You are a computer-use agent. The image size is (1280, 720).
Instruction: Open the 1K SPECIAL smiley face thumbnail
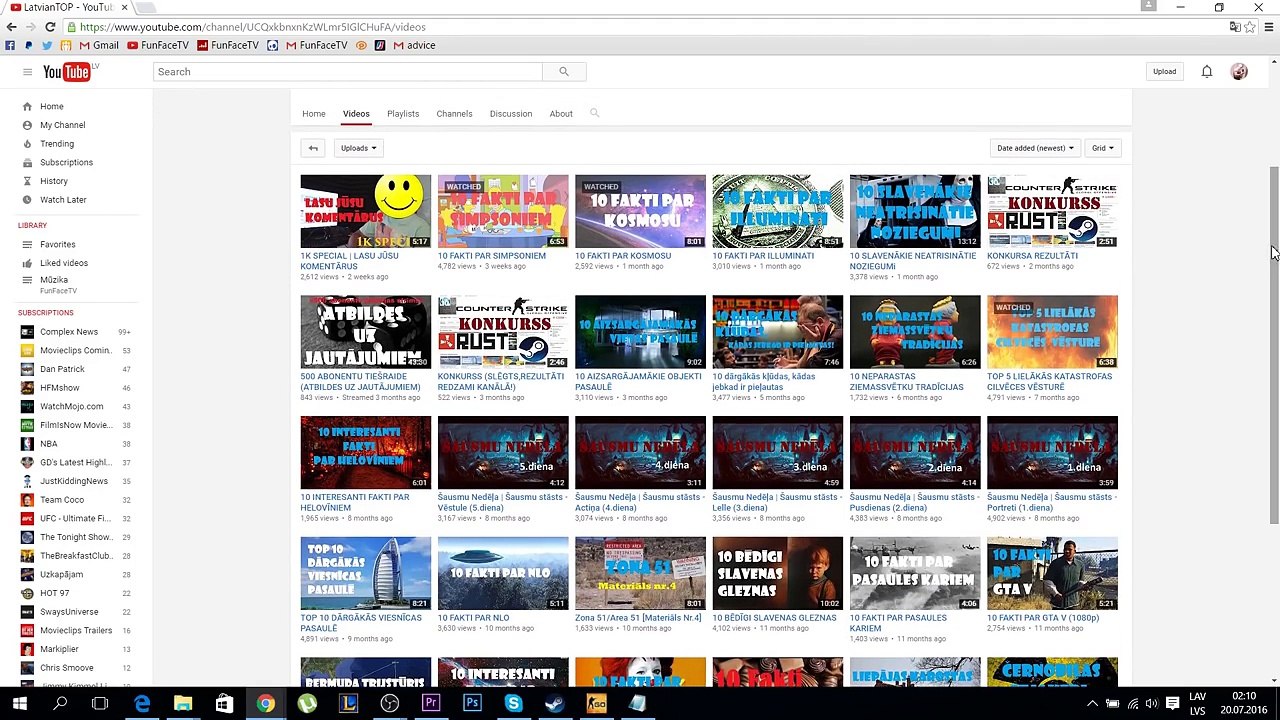click(366, 211)
